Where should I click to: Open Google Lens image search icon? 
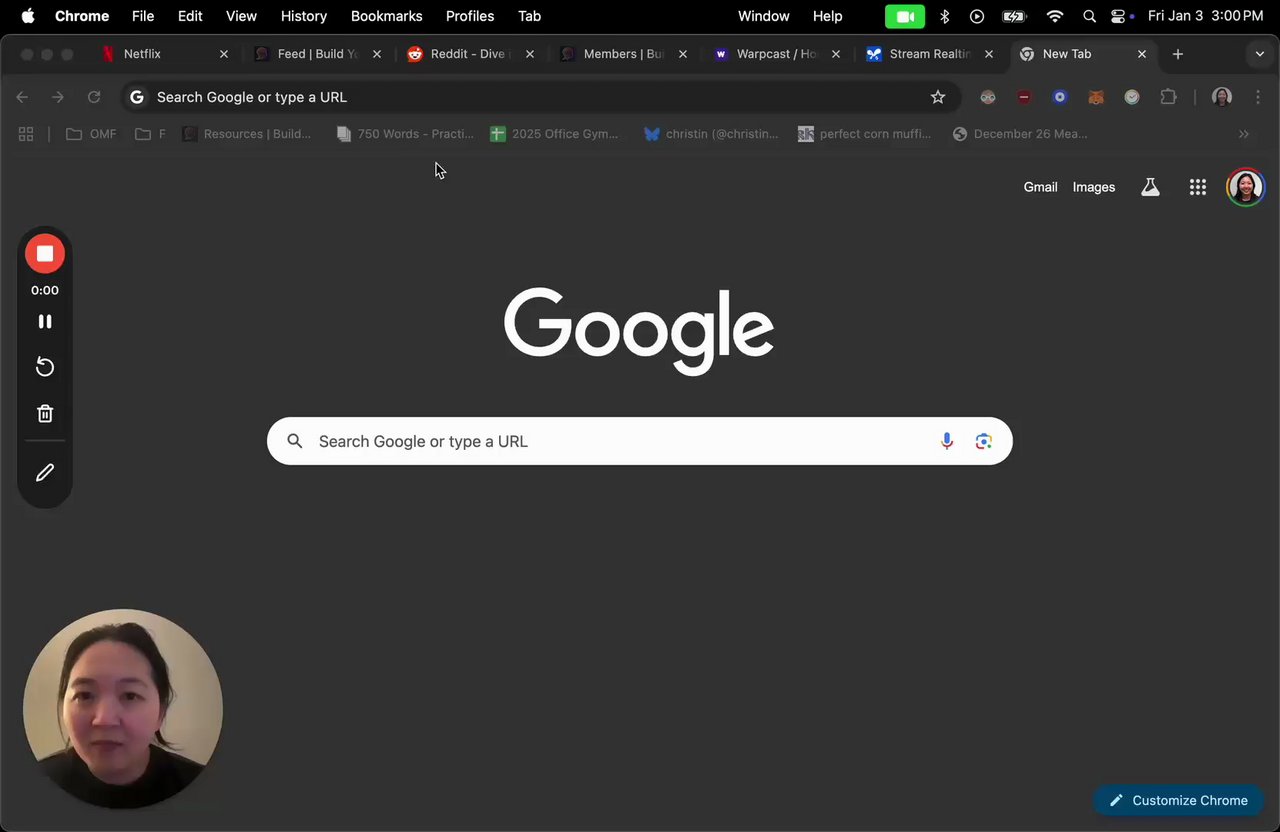point(984,441)
